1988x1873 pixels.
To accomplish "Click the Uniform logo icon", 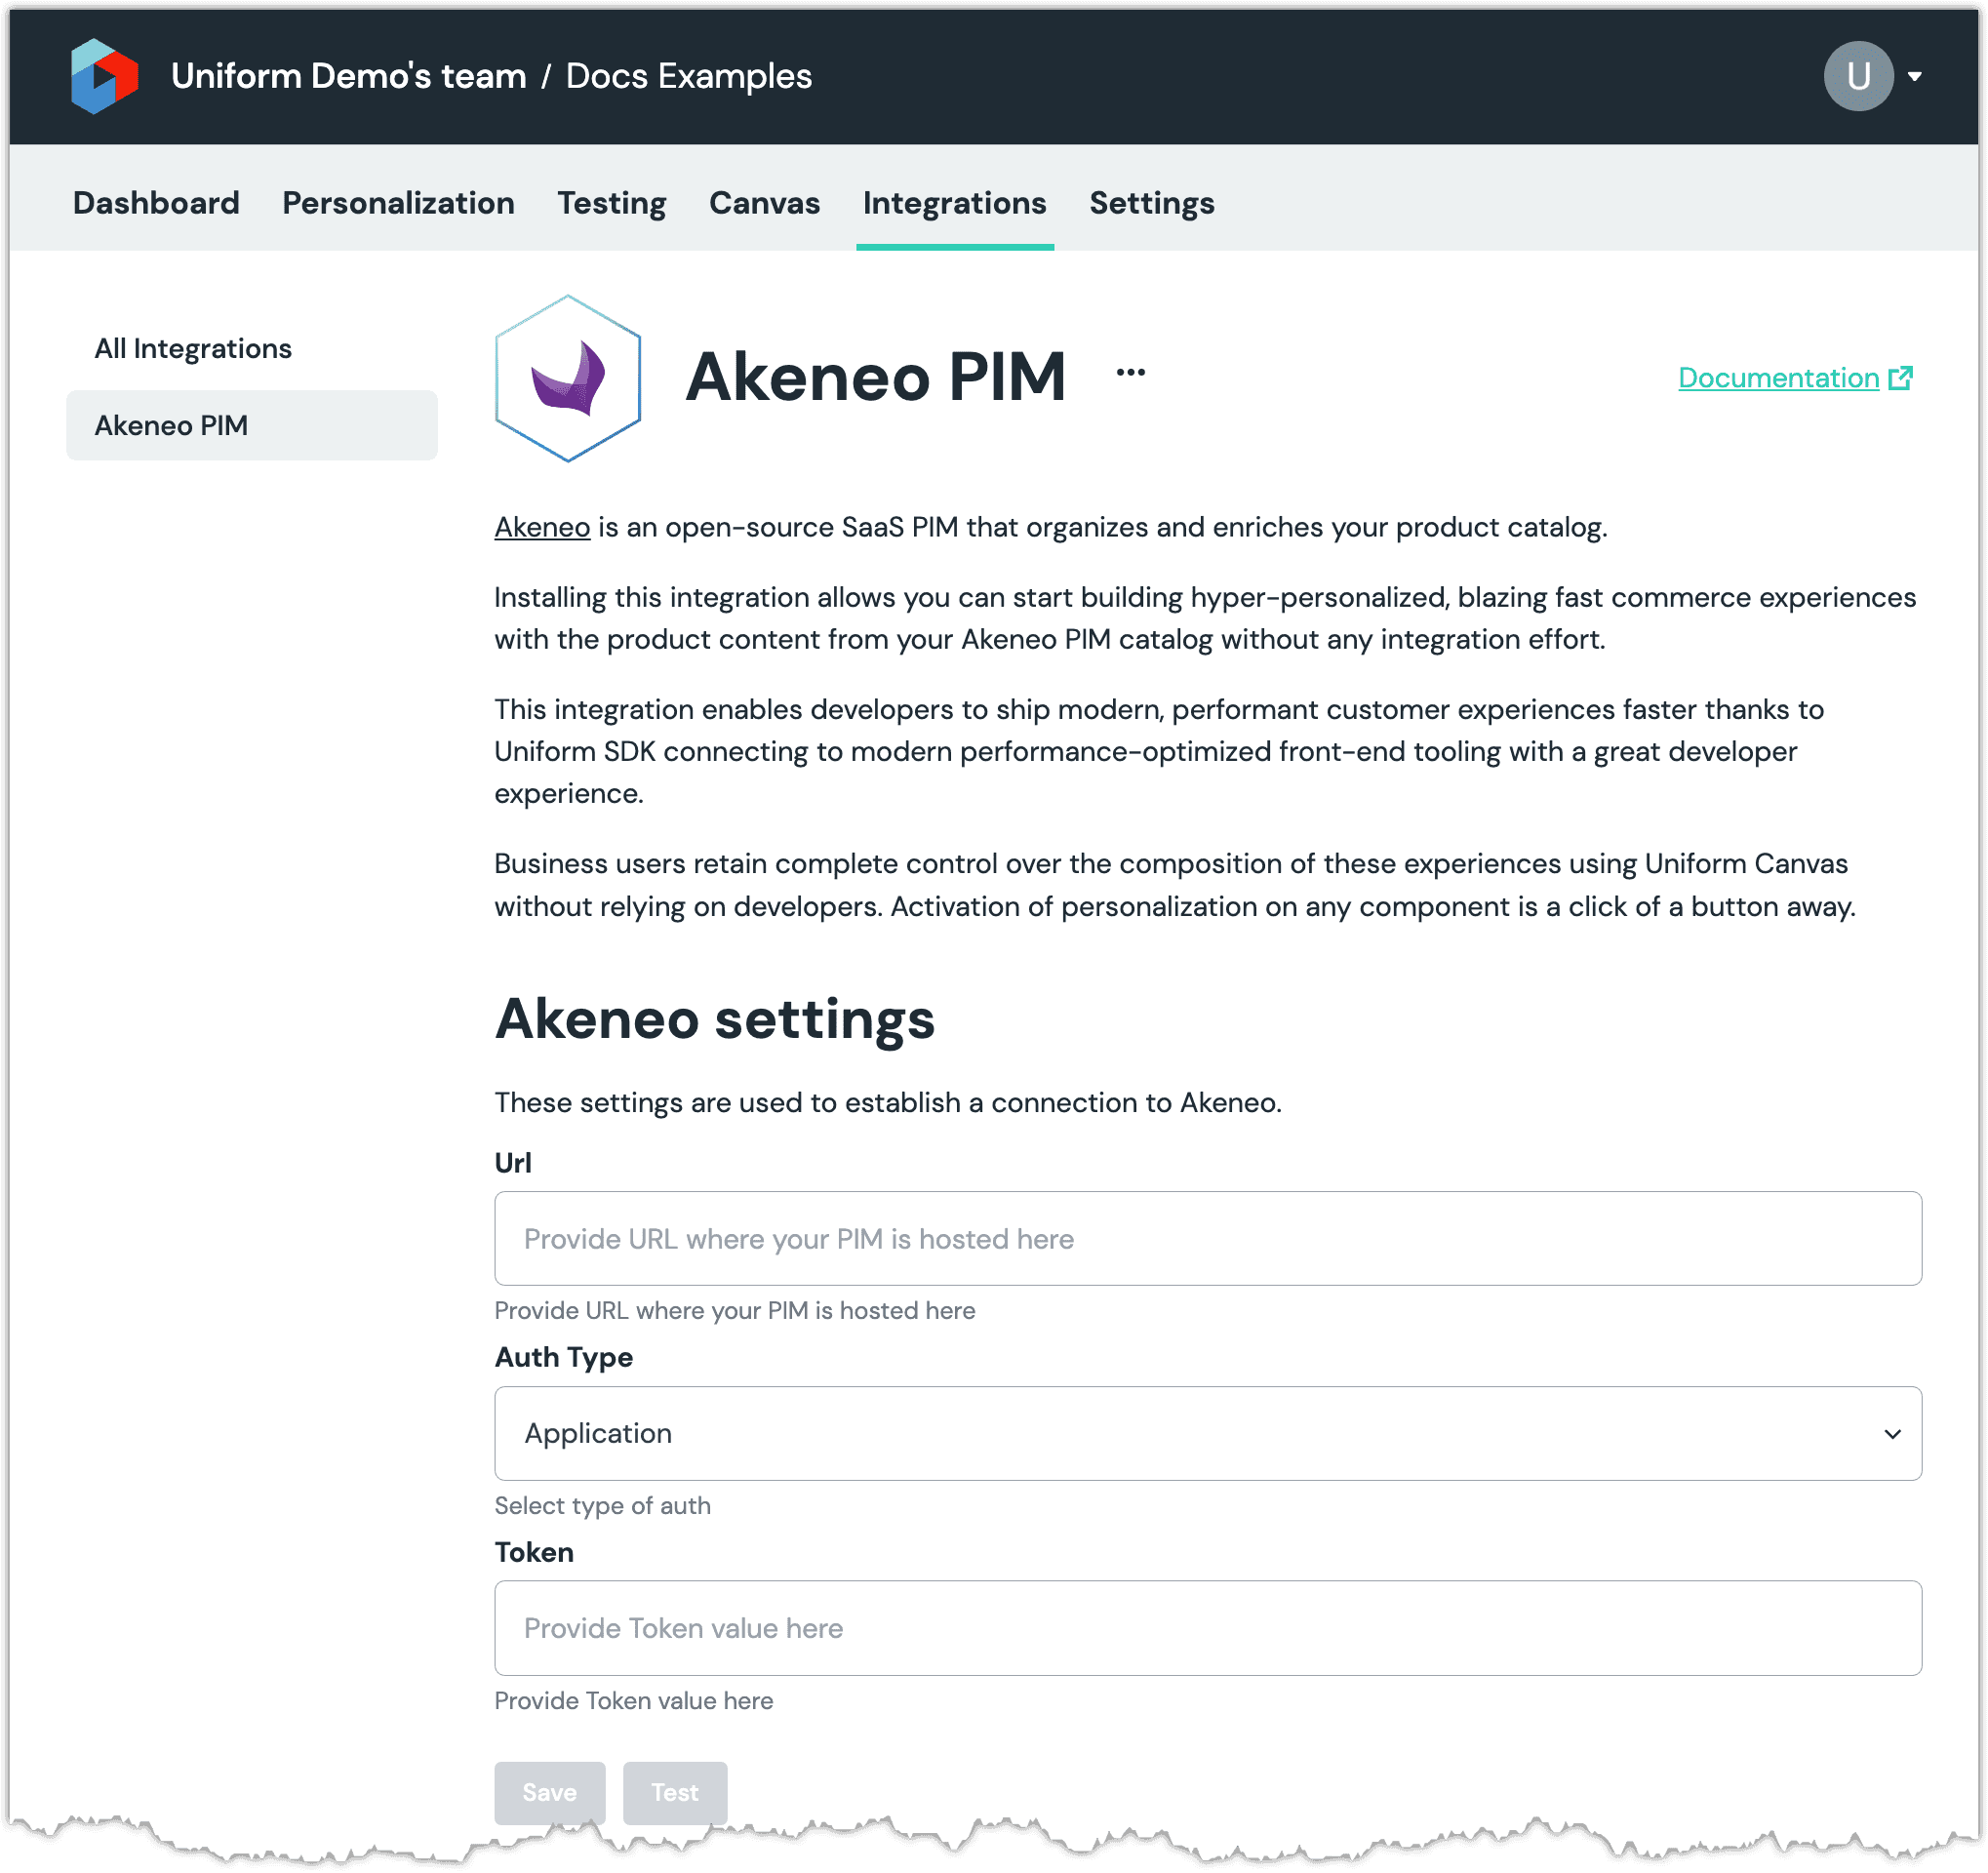I will [104, 76].
